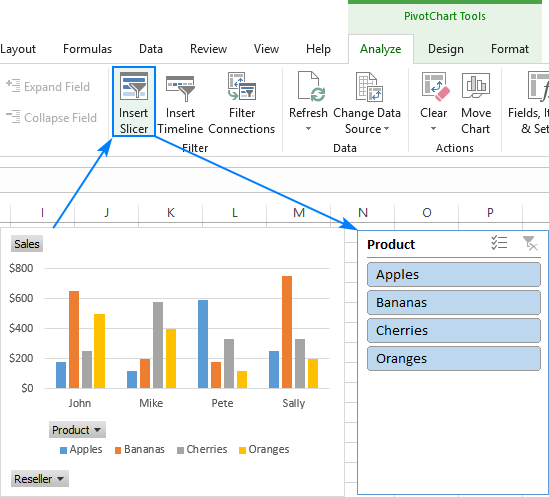Toggle the Oranges slicer item

click(x=454, y=358)
